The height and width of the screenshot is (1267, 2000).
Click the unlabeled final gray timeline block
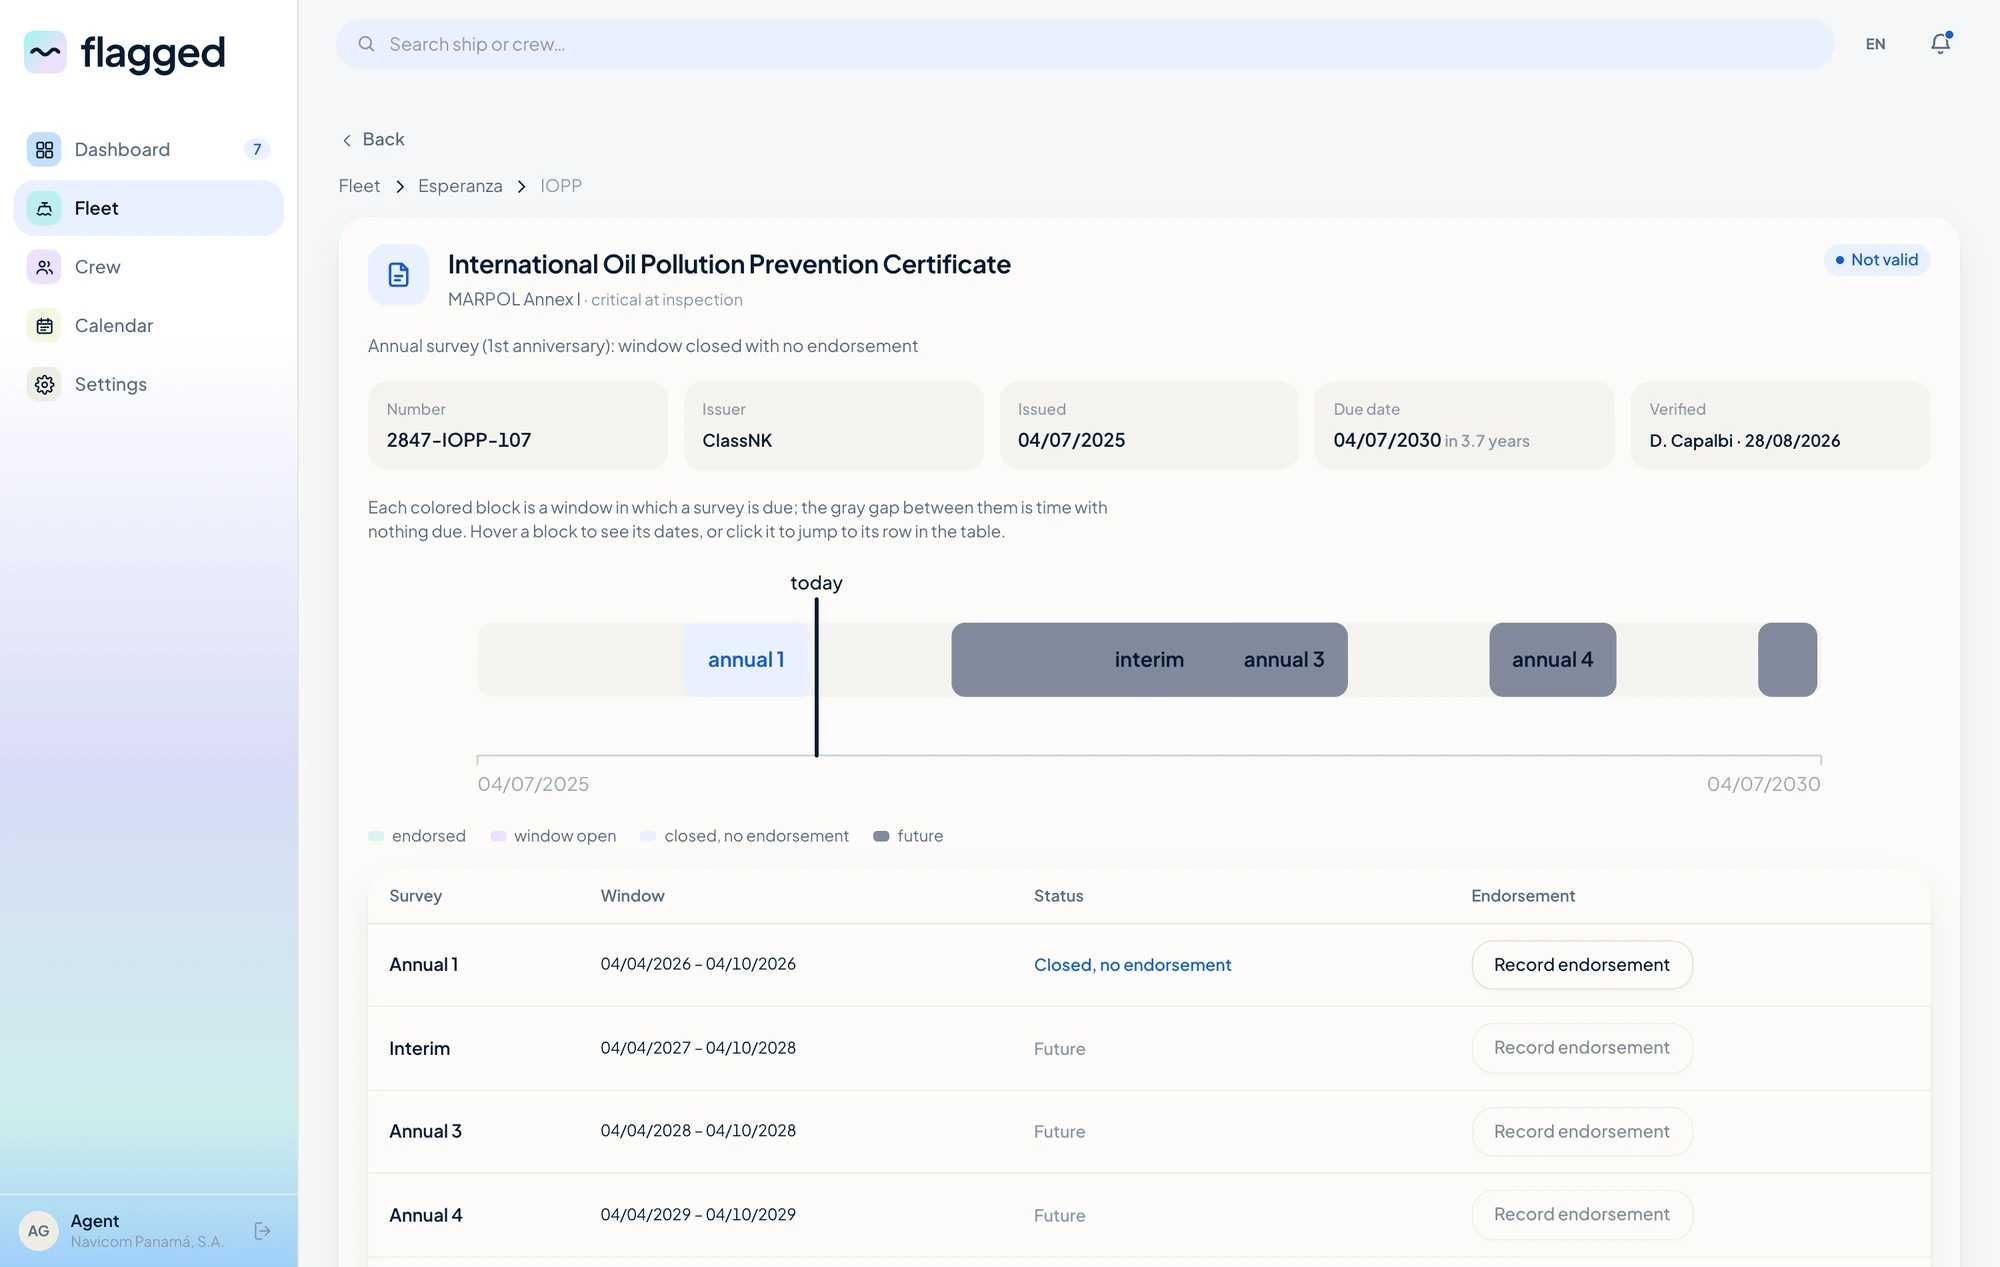(1787, 660)
